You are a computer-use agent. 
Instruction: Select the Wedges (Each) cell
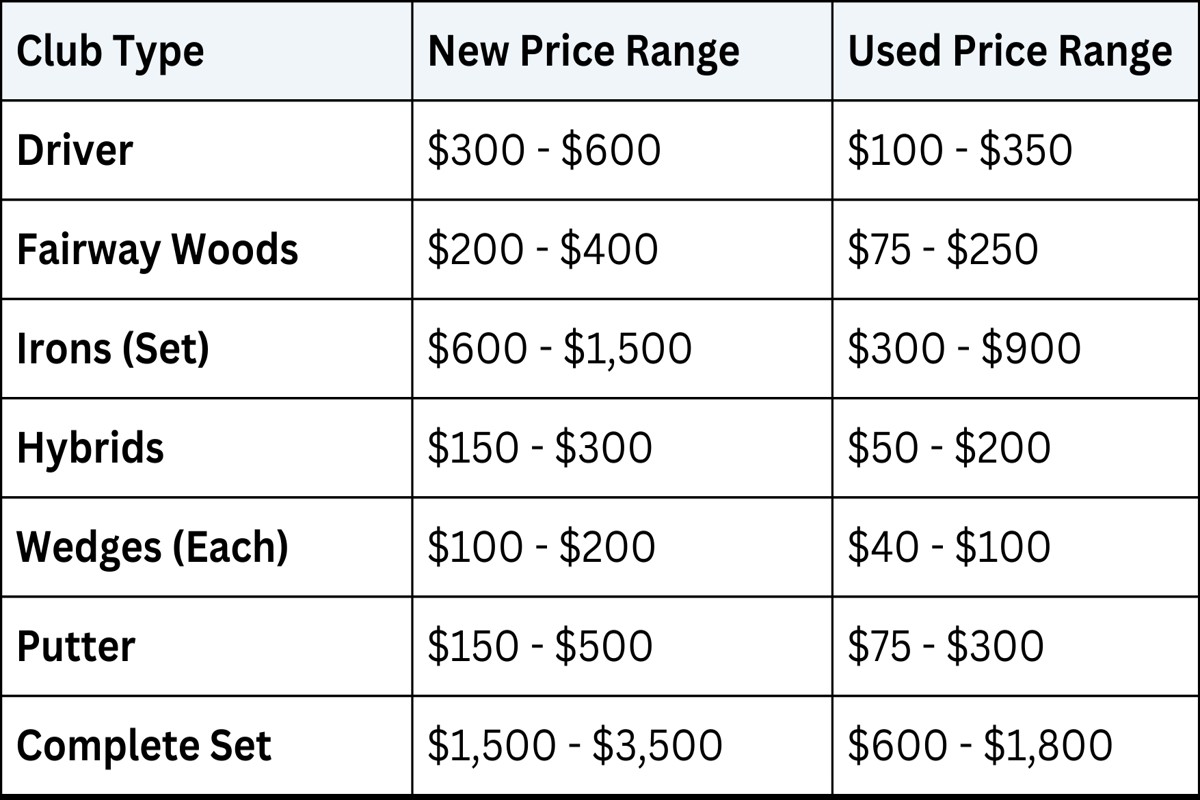coord(152,547)
